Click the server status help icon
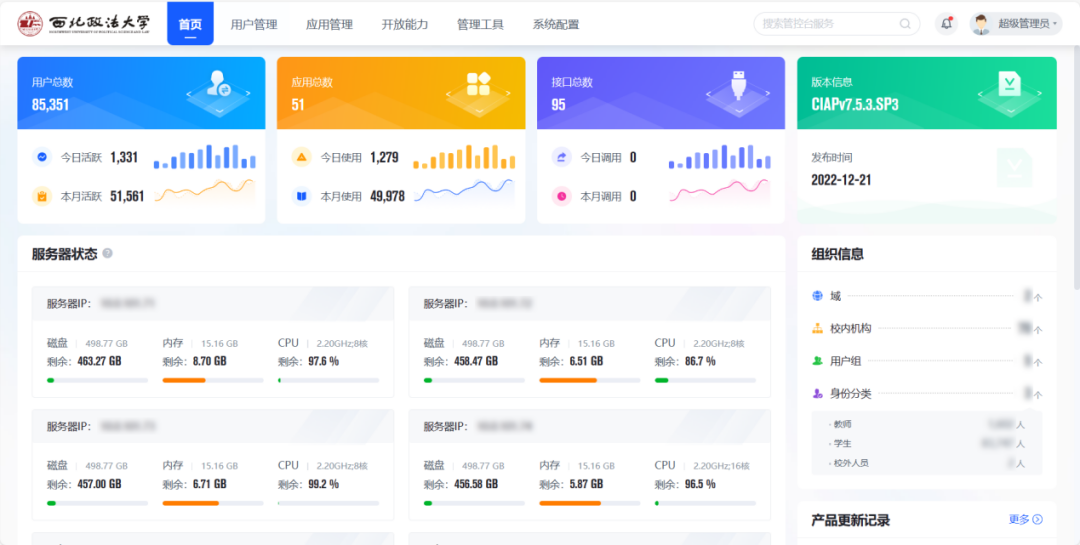1080x545 pixels. (107, 254)
